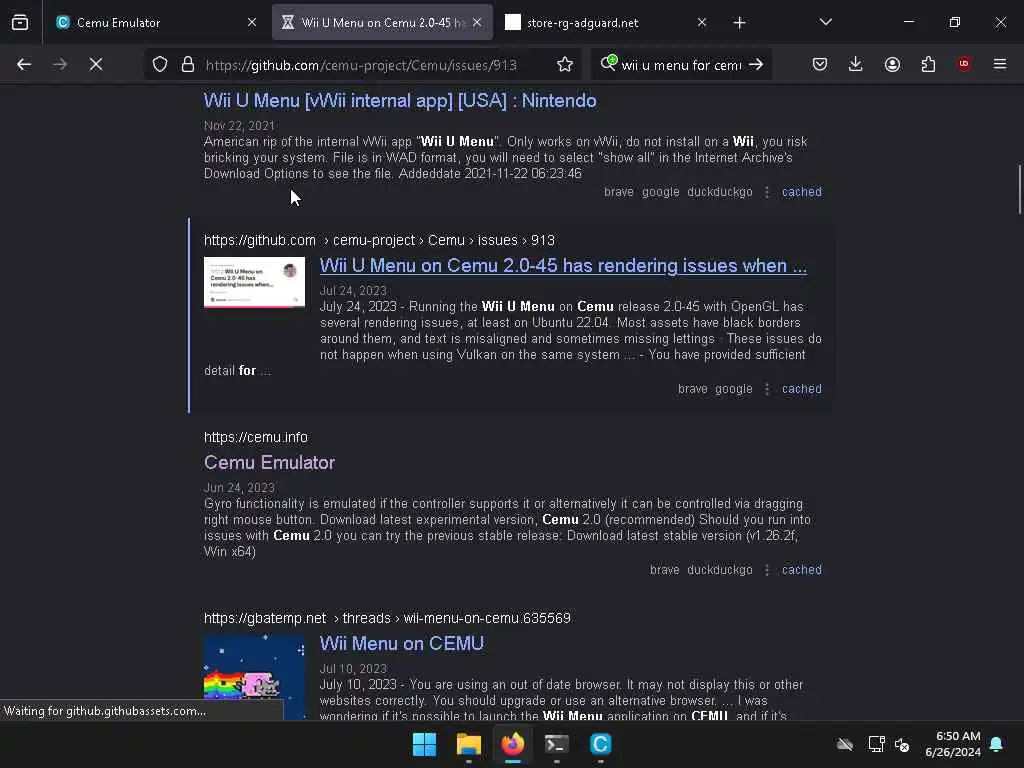
Task: Open the Nyan Cat gbatemp thumbnail
Action: click(x=254, y=677)
